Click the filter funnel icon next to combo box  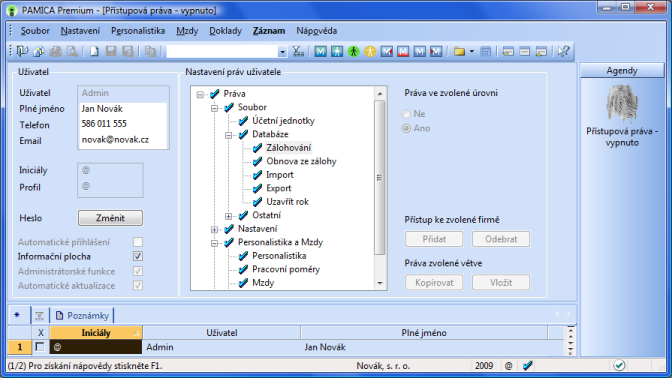pyautogui.click(x=298, y=51)
